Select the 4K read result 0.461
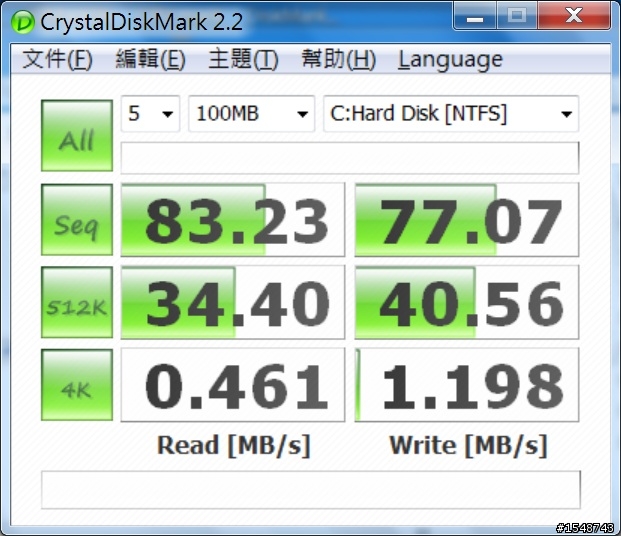Viewport: 621px width, 536px height. (233, 385)
